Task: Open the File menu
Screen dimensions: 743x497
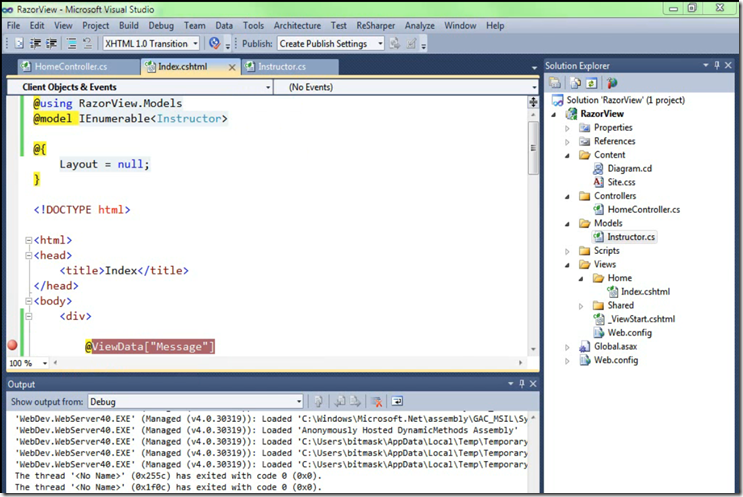Action: 13,26
